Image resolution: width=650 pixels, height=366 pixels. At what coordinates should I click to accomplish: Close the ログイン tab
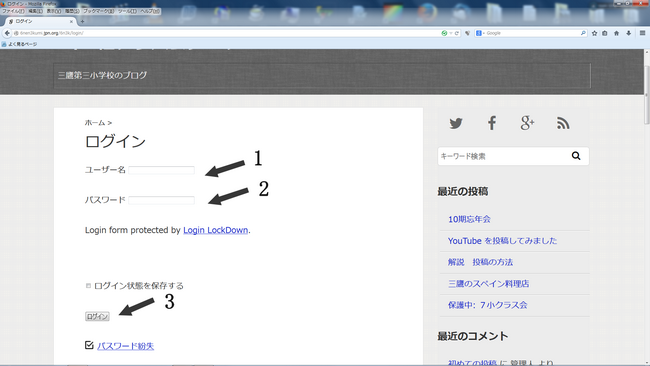[71, 21]
